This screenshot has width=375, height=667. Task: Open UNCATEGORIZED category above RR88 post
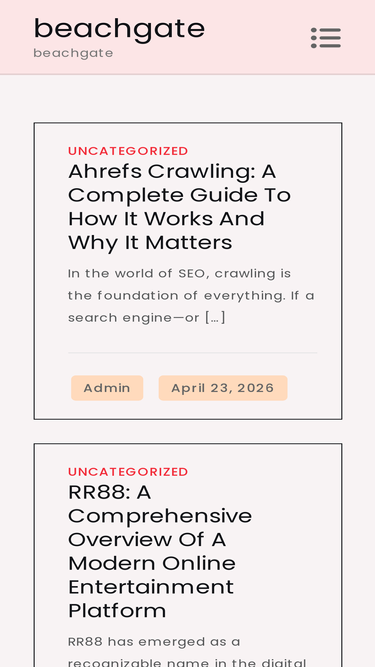click(x=128, y=472)
